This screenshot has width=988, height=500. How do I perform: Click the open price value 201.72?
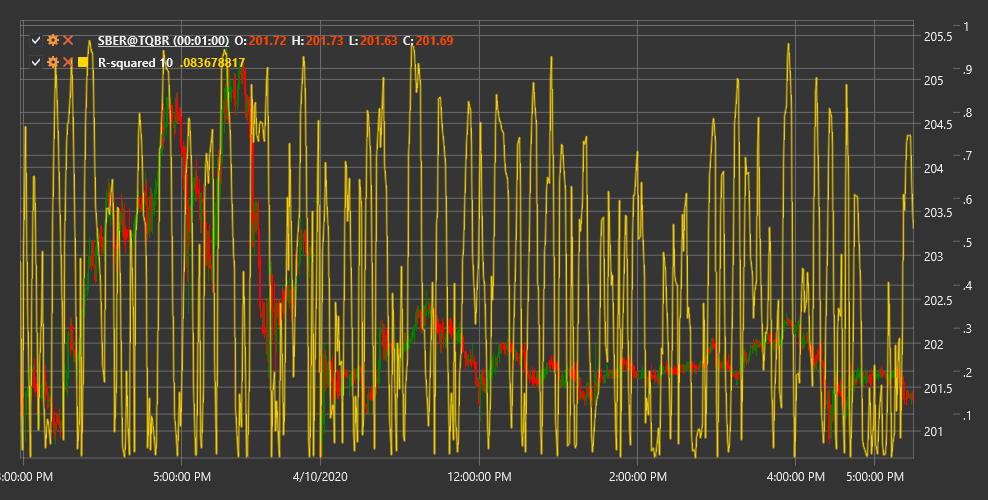click(x=267, y=41)
